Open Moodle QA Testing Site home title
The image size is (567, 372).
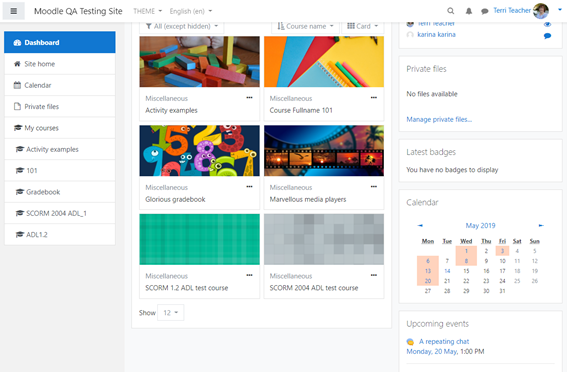click(x=78, y=11)
